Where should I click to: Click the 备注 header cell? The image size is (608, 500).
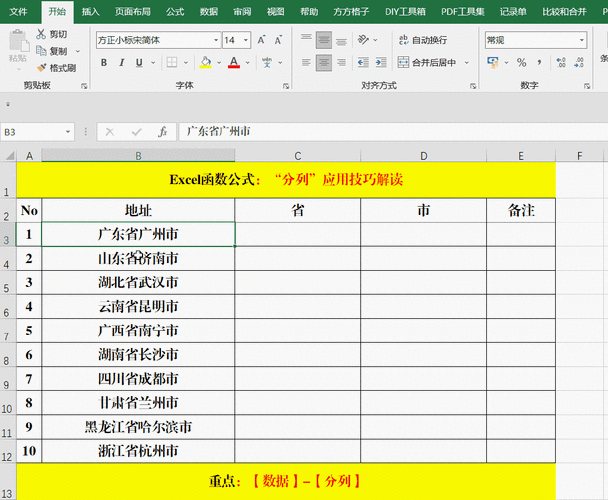click(x=521, y=211)
